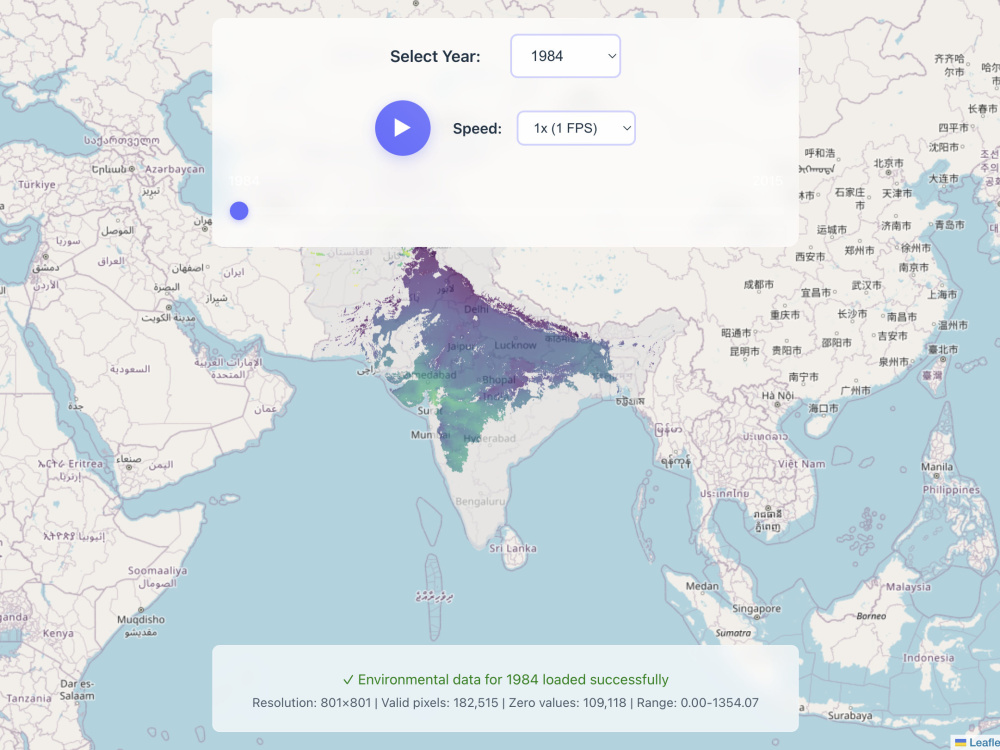This screenshot has height=750, width=1000.
Task: Click the Lucknow city label
Action: click(x=515, y=345)
